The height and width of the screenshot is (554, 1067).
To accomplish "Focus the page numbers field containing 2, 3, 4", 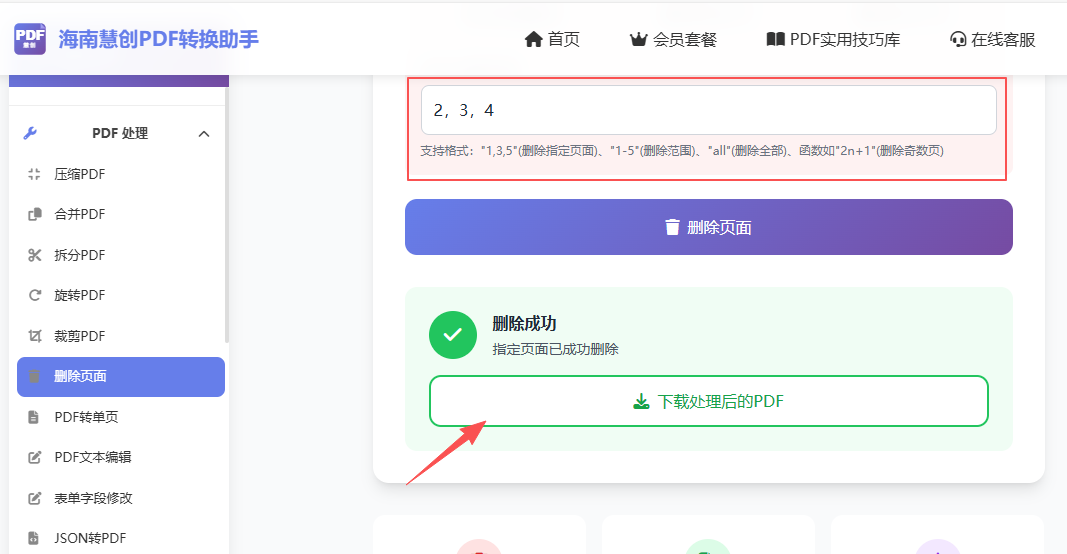I will (708, 110).
